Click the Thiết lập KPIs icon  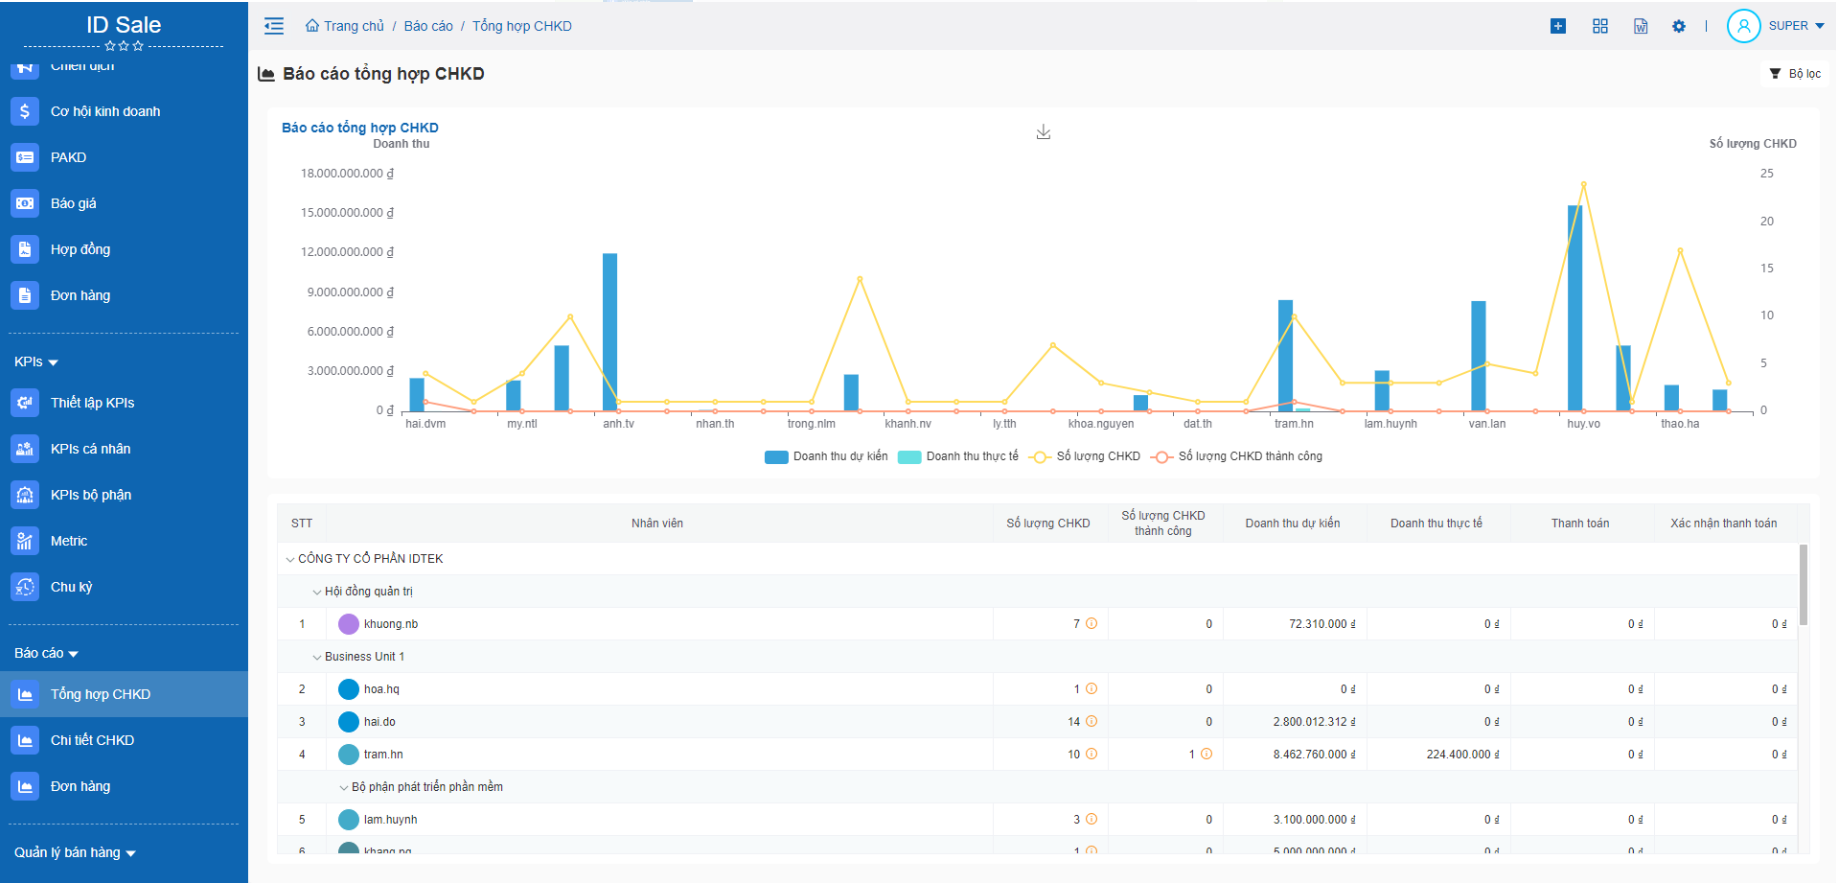pos(25,403)
